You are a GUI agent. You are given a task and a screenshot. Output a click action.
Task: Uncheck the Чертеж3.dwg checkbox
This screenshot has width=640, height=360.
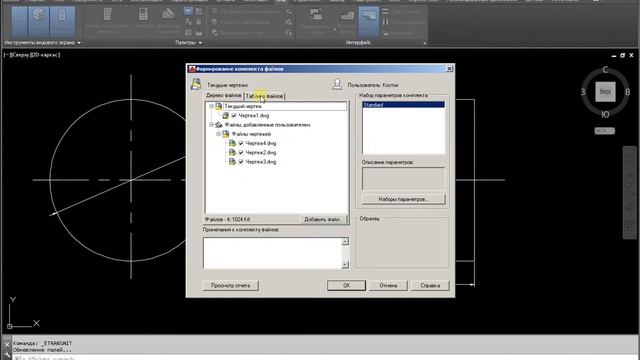(x=241, y=162)
